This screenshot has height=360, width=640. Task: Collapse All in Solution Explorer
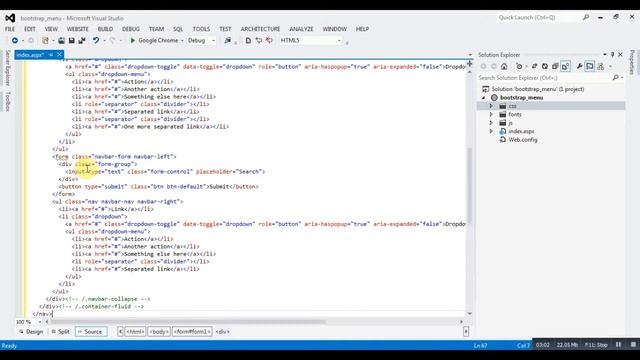pyautogui.click(x=555, y=66)
